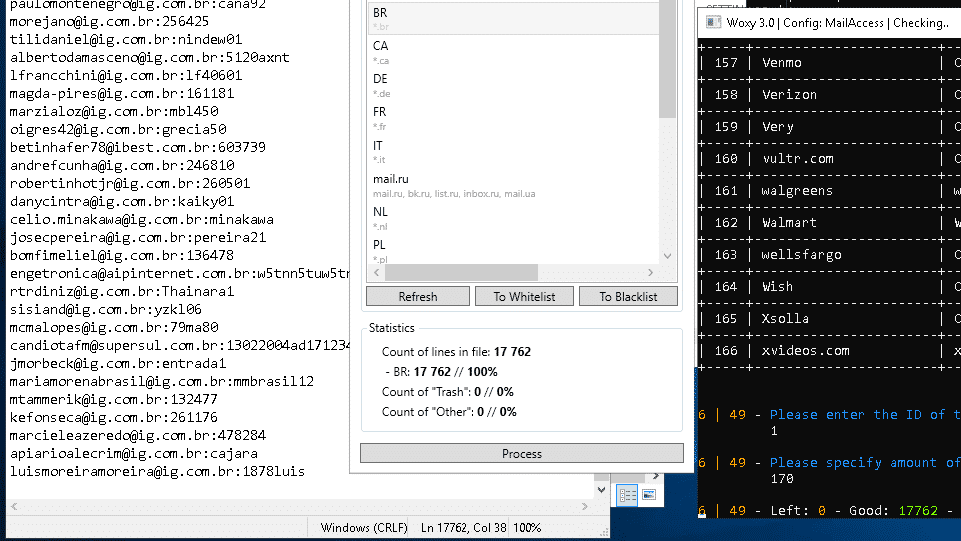Switch to the details view icon
Image resolution: width=961 pixels, height=541 pixels.
point(627,494)
